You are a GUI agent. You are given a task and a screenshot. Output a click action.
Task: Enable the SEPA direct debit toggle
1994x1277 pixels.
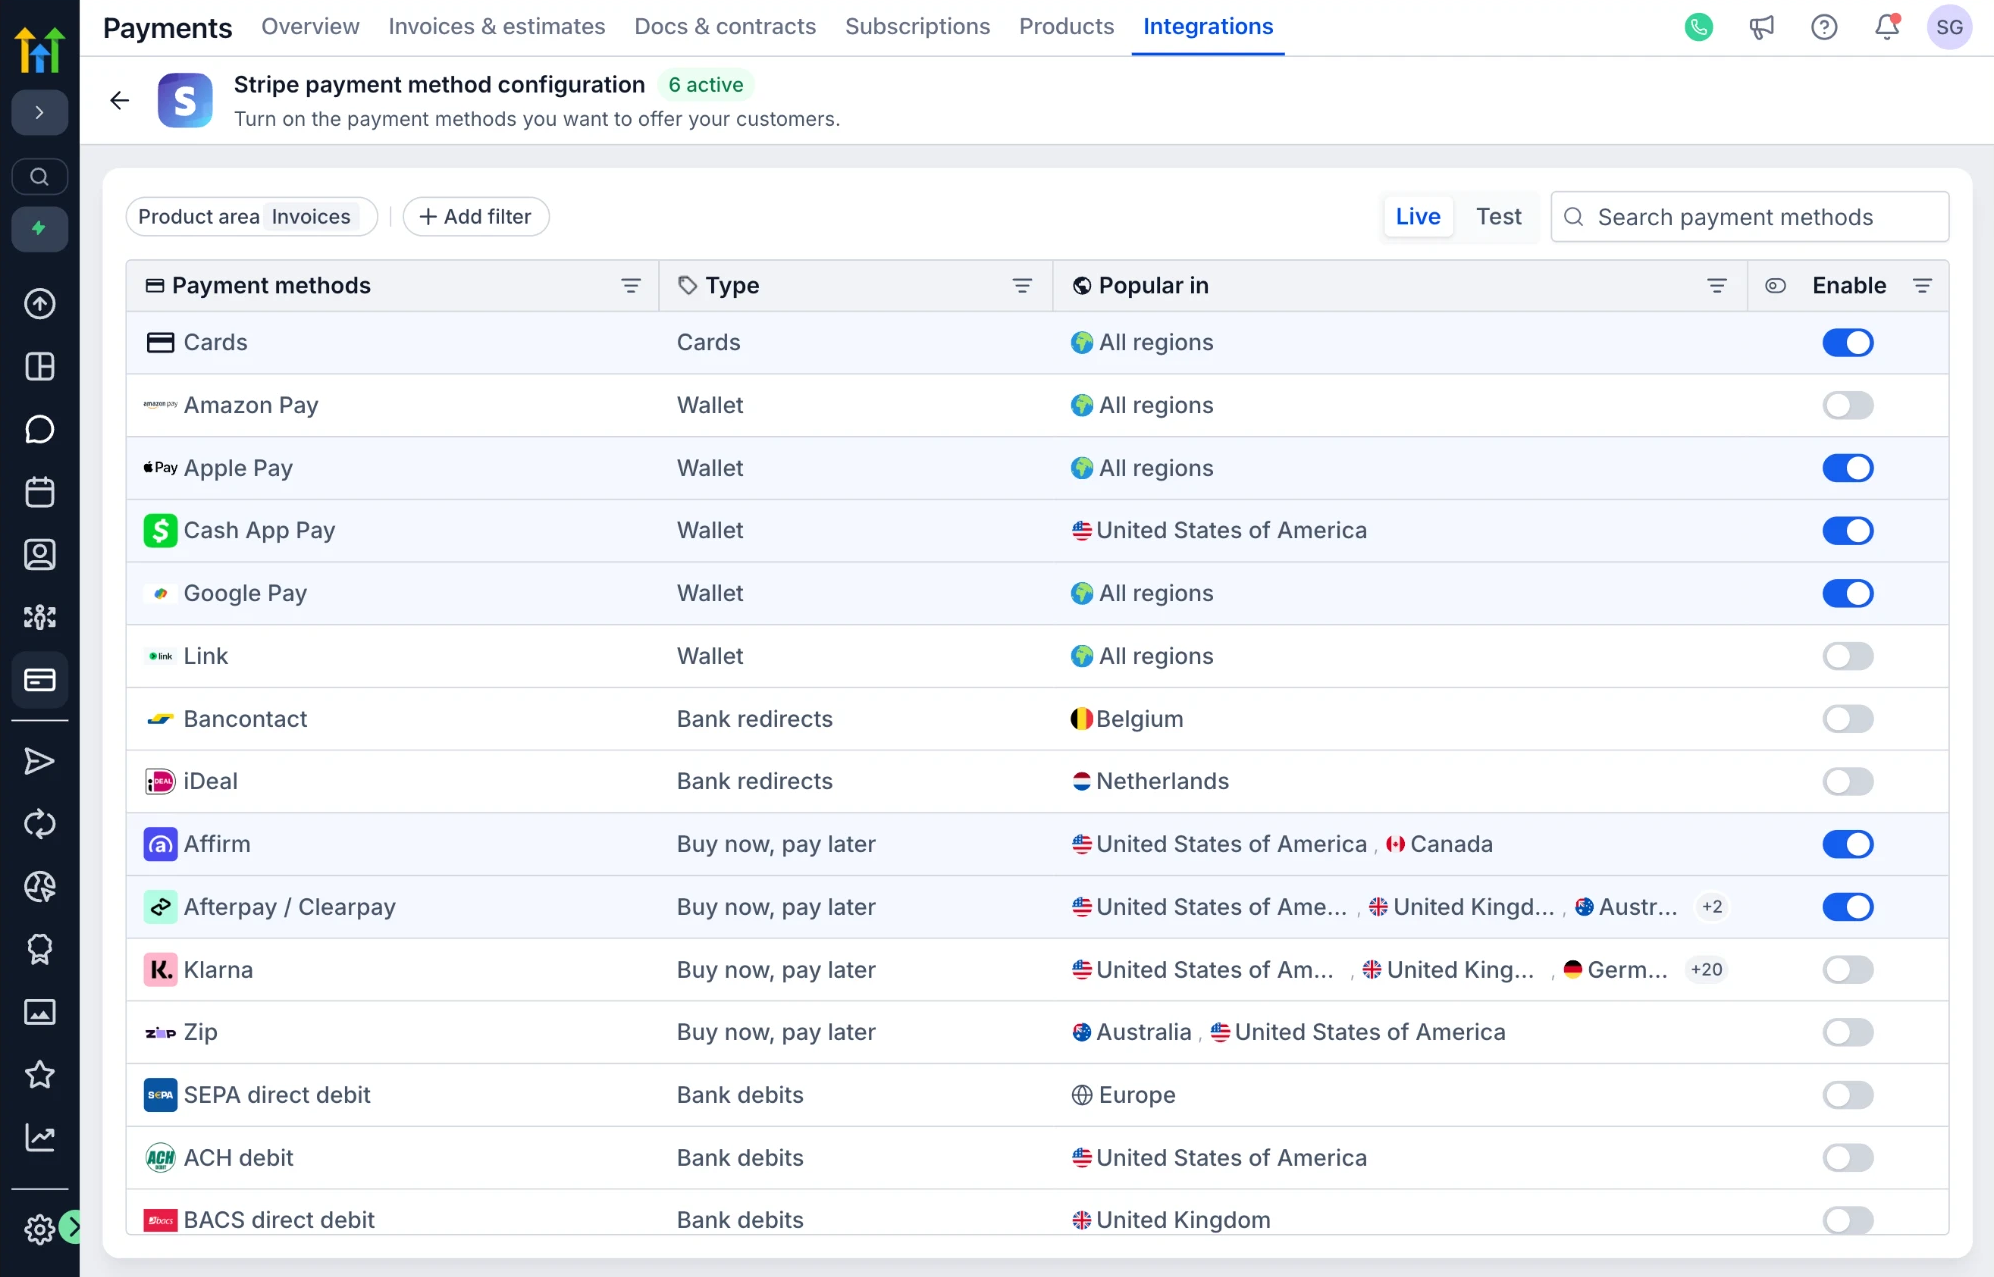tap(1847, 1095)
